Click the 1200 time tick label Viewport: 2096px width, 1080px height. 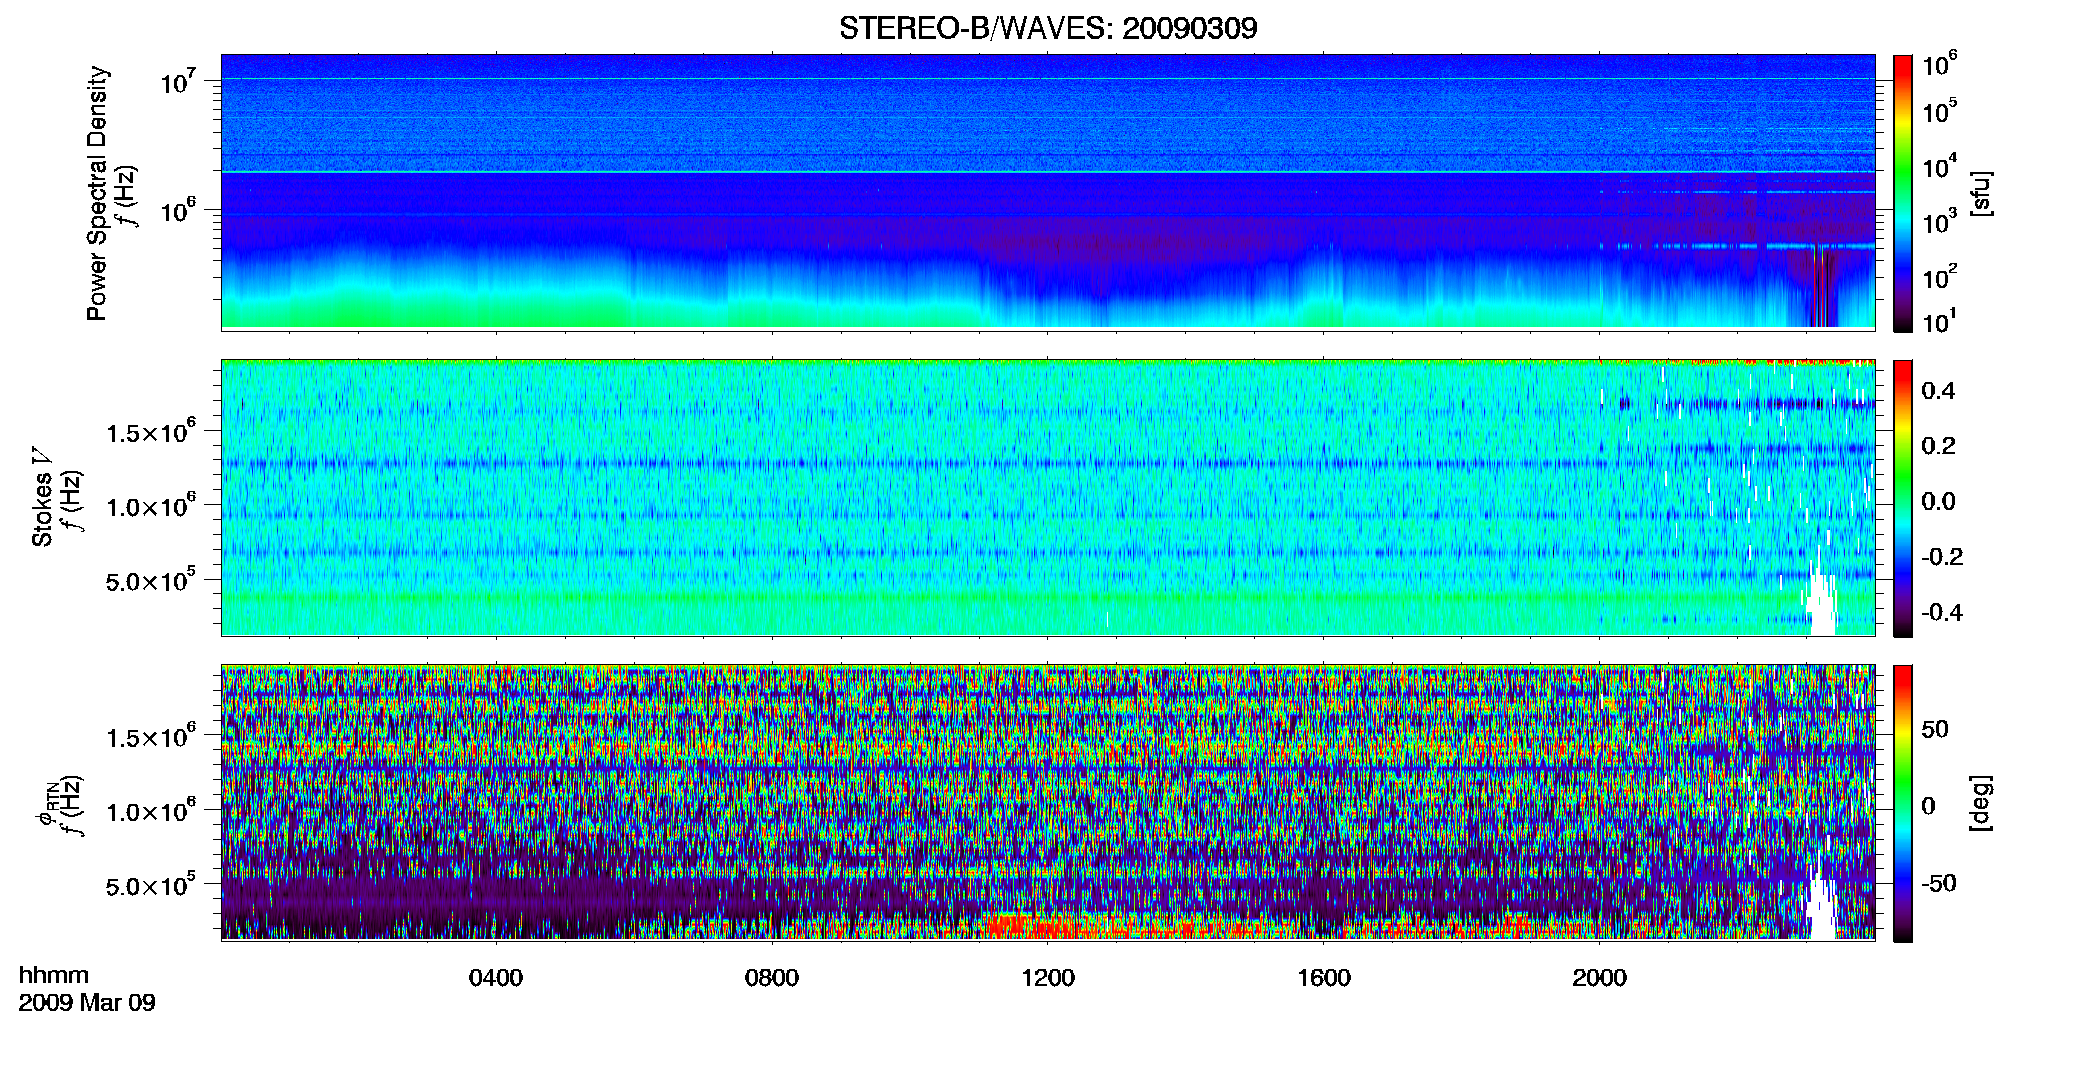pos(1048,978)
